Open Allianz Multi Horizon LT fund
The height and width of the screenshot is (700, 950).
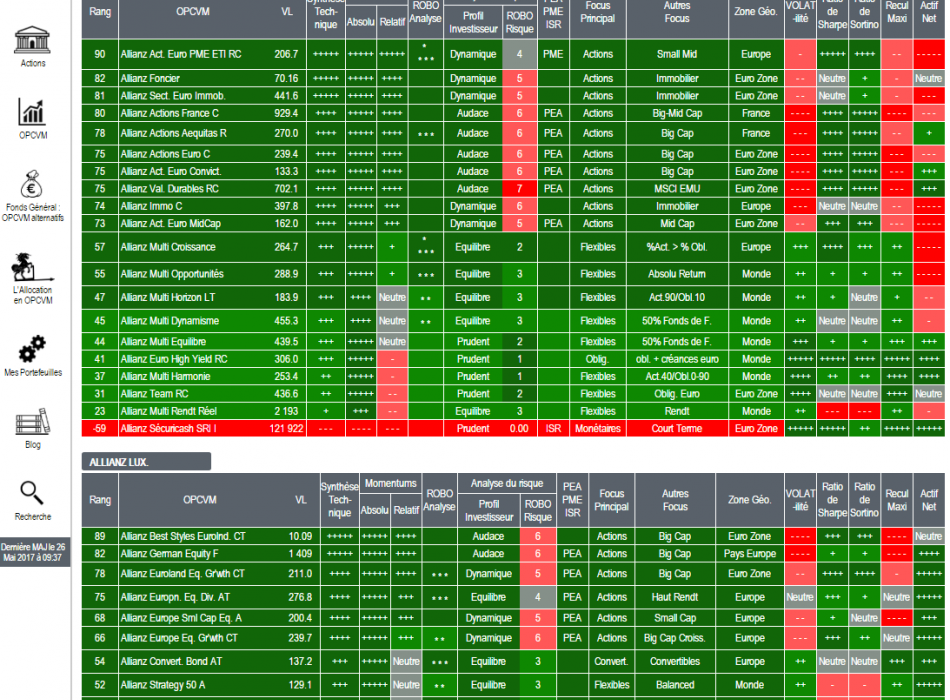tap(168, 298)
